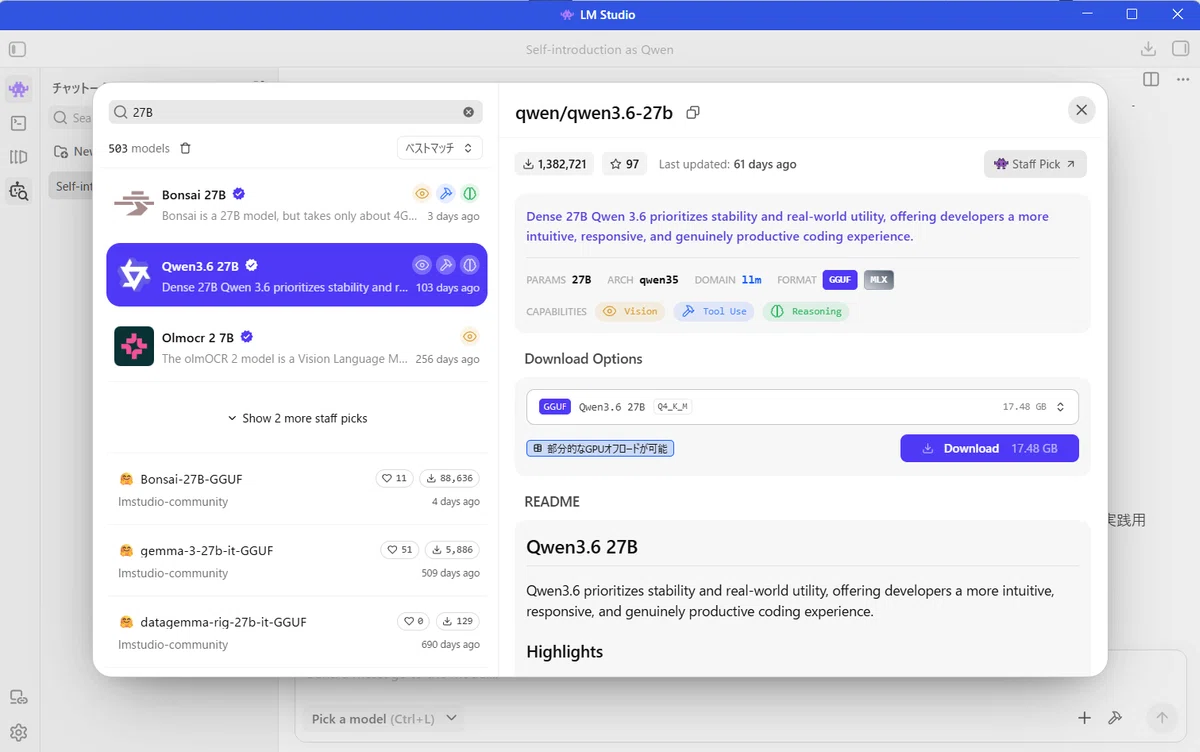Close the model search dialog
Screen dimensions: 1200x752
coord(1081,110)
